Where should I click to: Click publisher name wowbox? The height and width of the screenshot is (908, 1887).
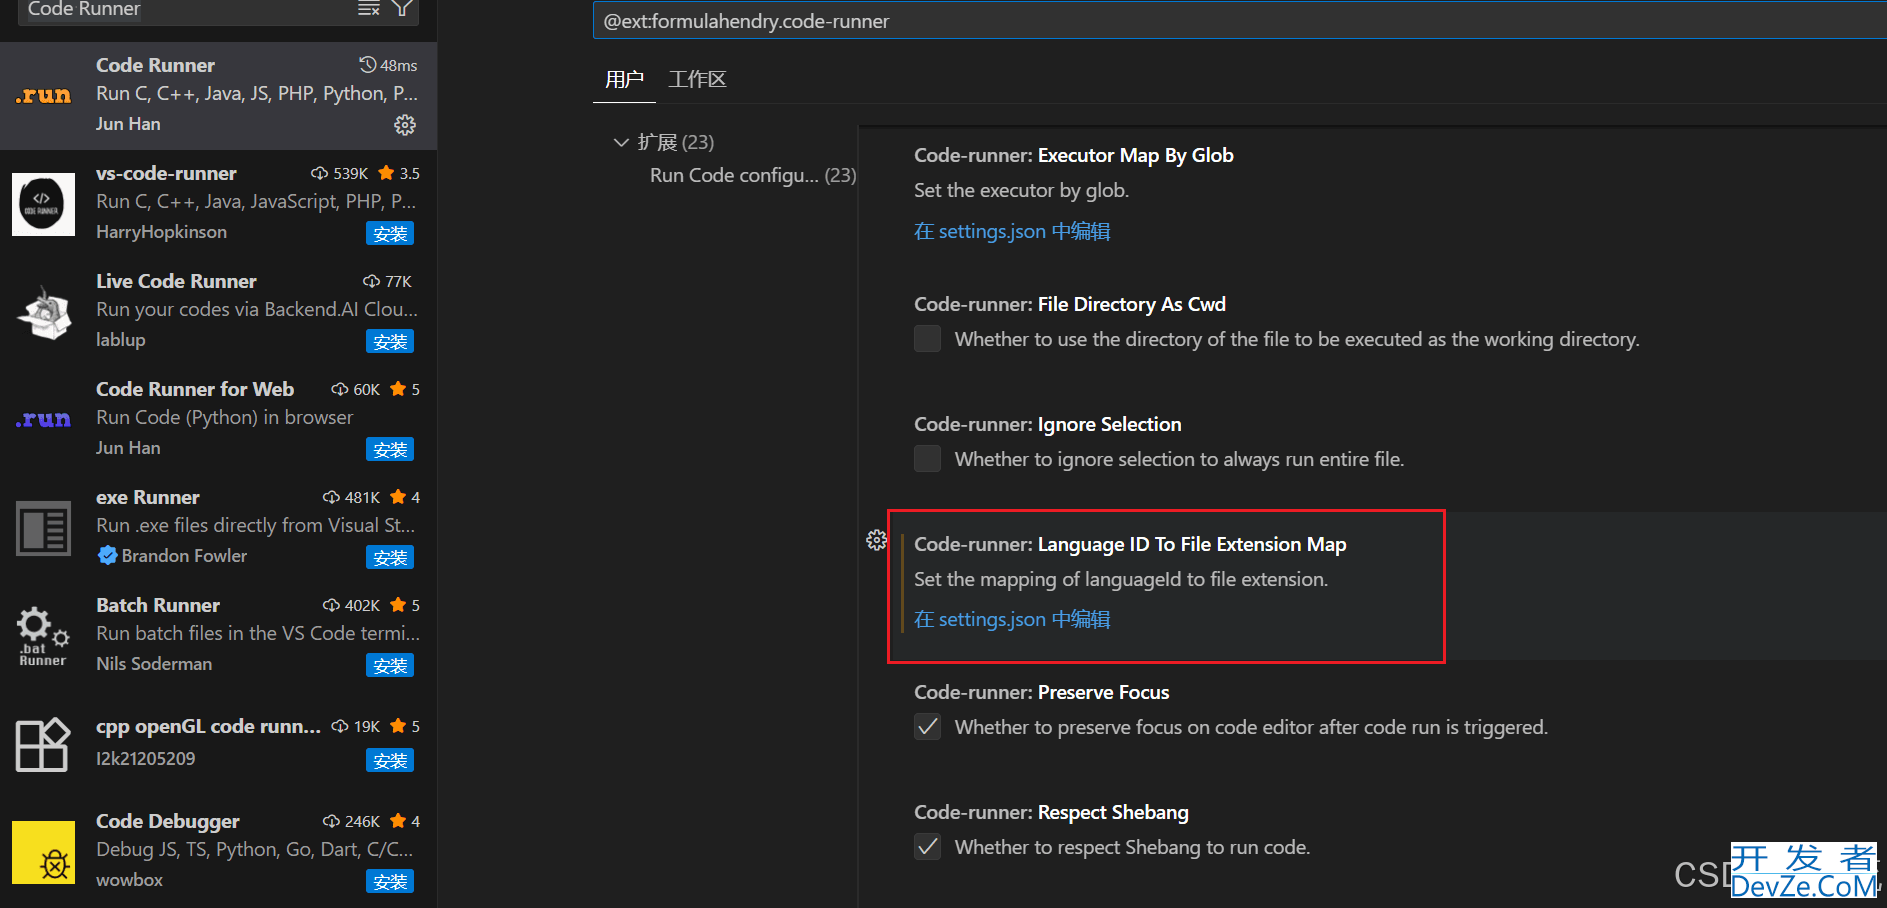[129, 880]
